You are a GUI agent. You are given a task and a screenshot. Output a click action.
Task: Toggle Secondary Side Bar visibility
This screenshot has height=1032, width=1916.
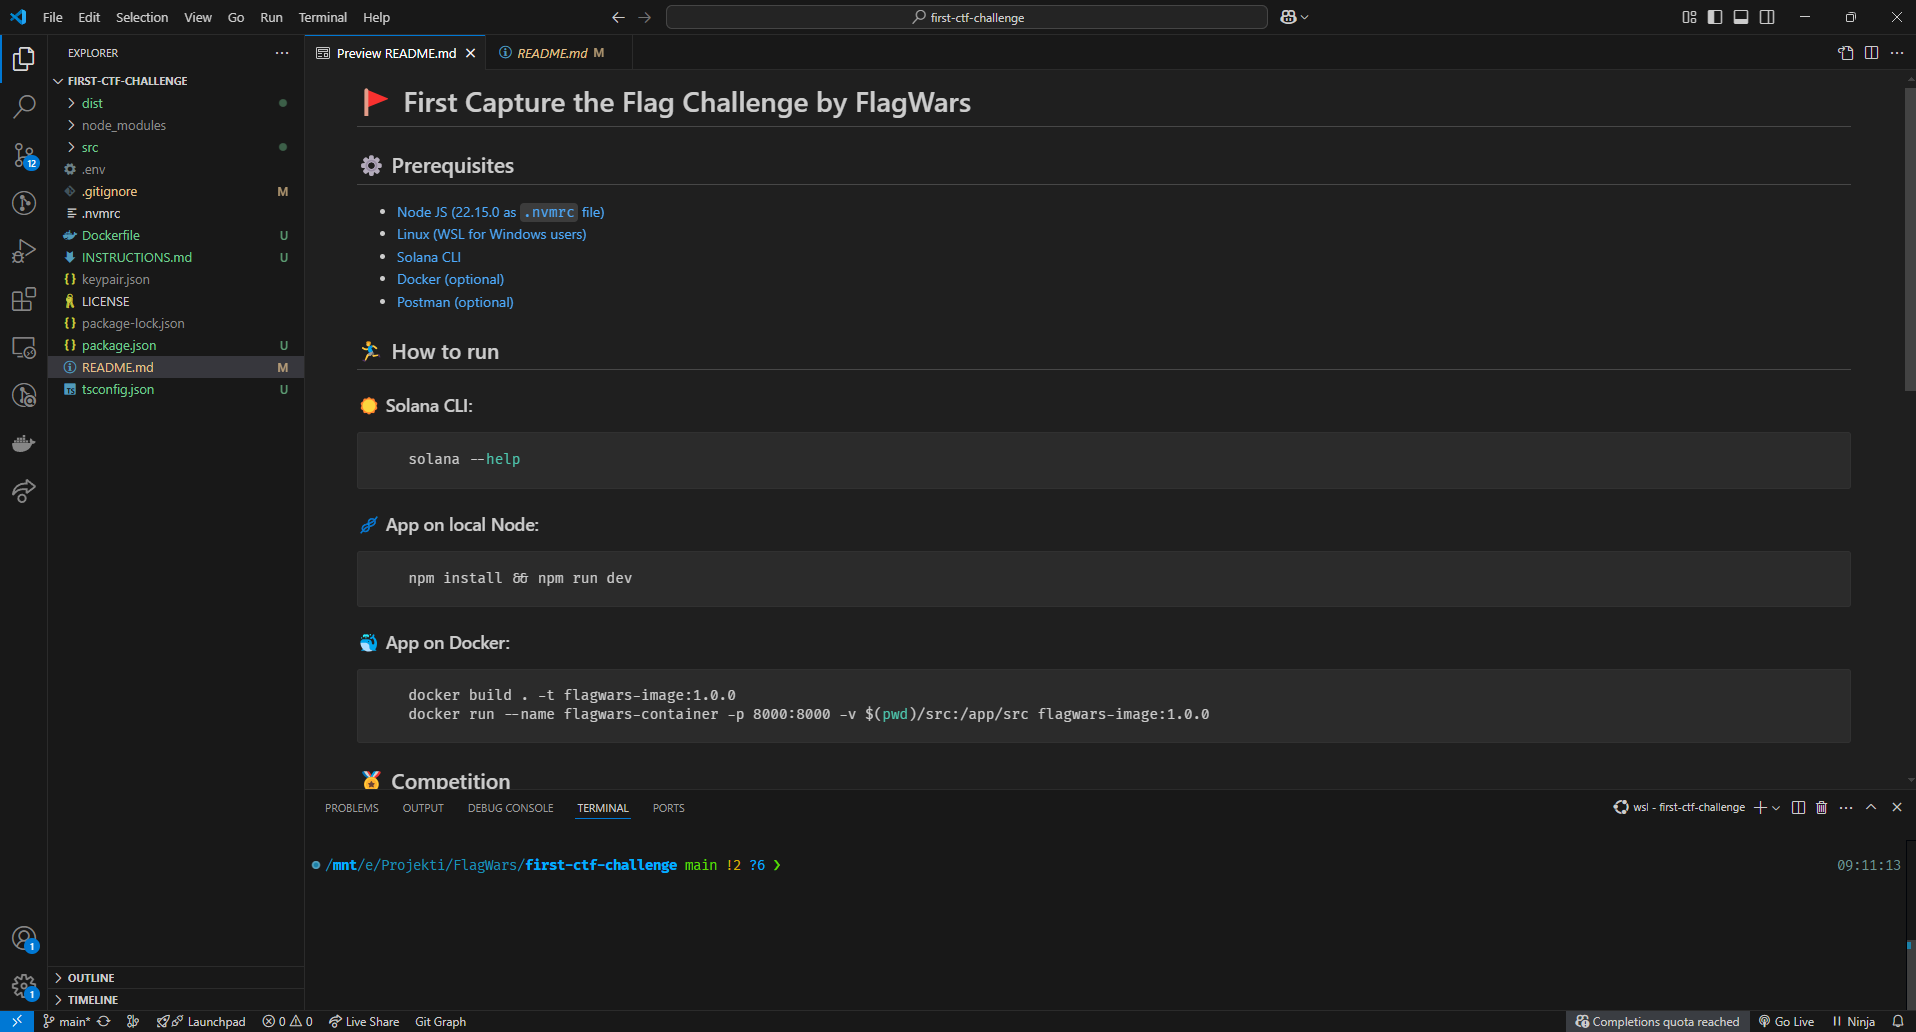tap(1767, 17)
